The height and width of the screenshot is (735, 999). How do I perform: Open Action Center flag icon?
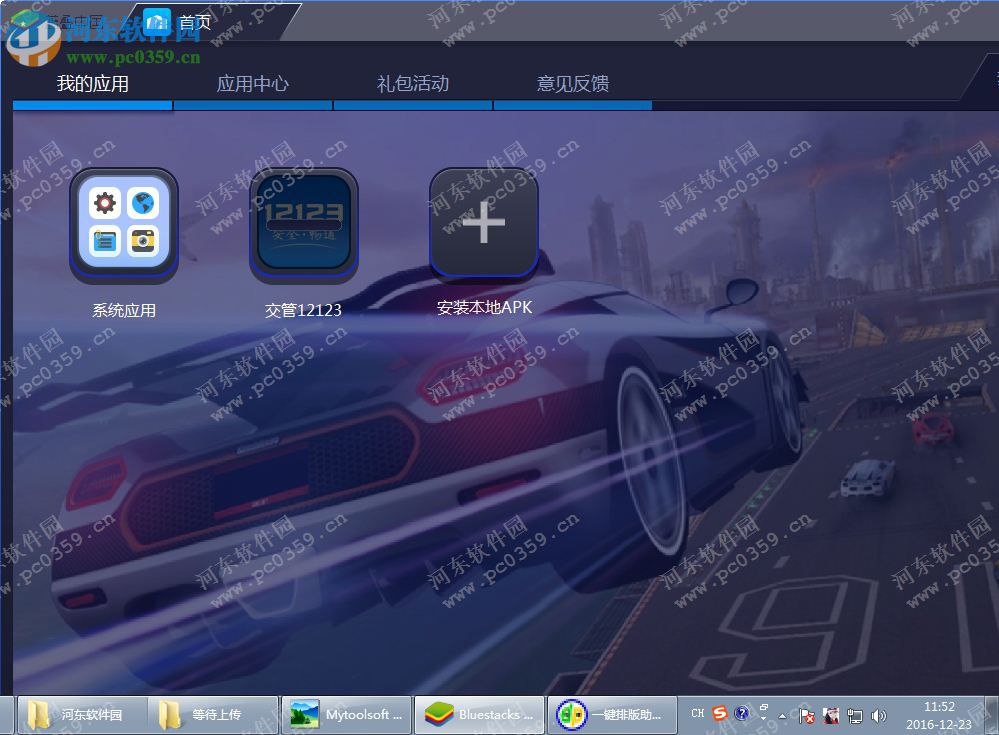807,716
